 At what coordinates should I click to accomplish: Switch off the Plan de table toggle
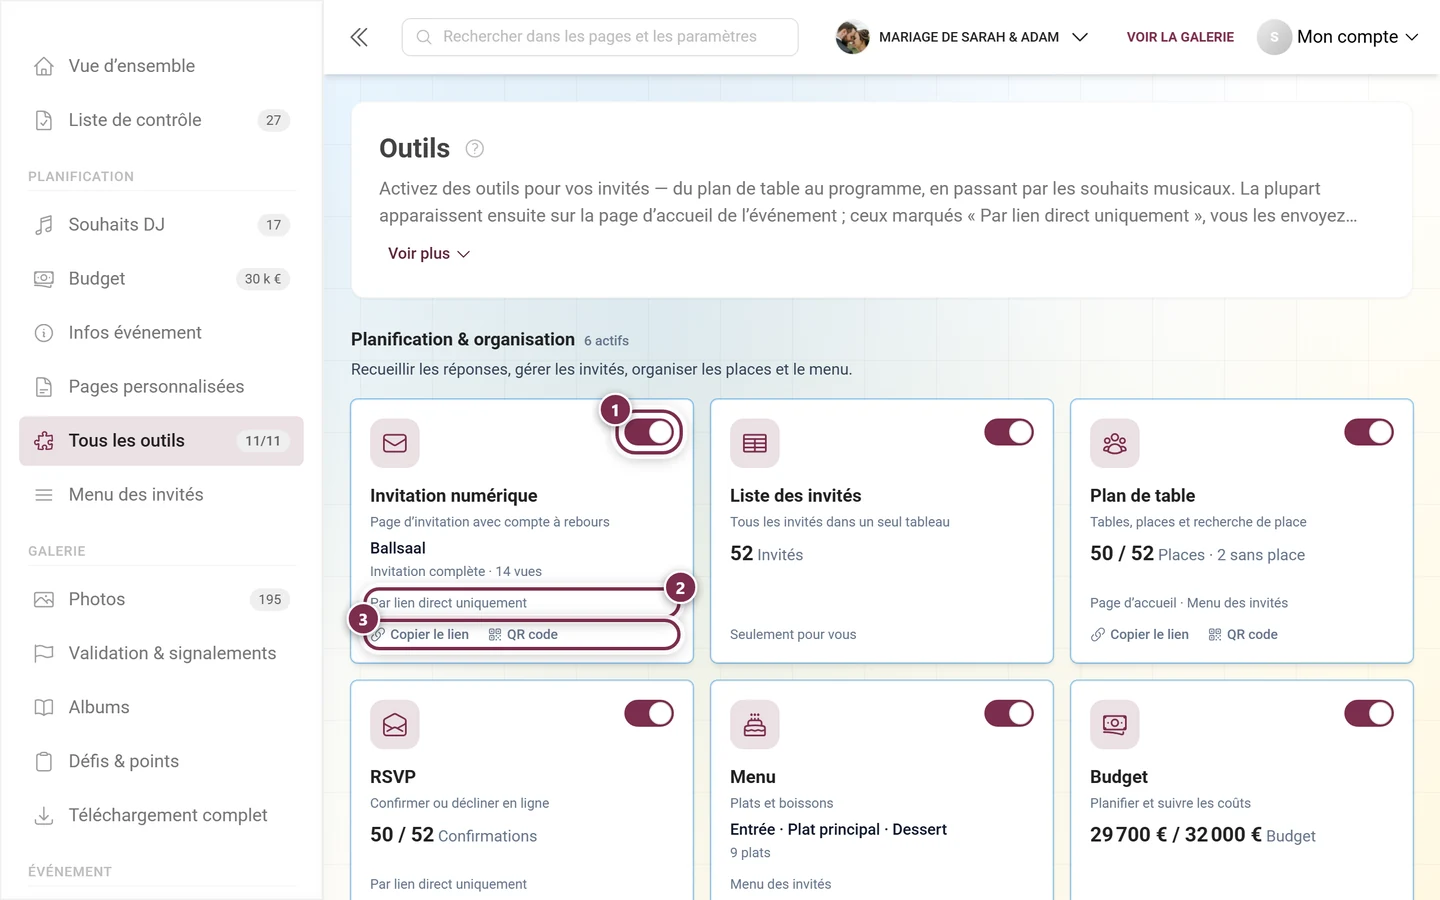point(1369,432)
